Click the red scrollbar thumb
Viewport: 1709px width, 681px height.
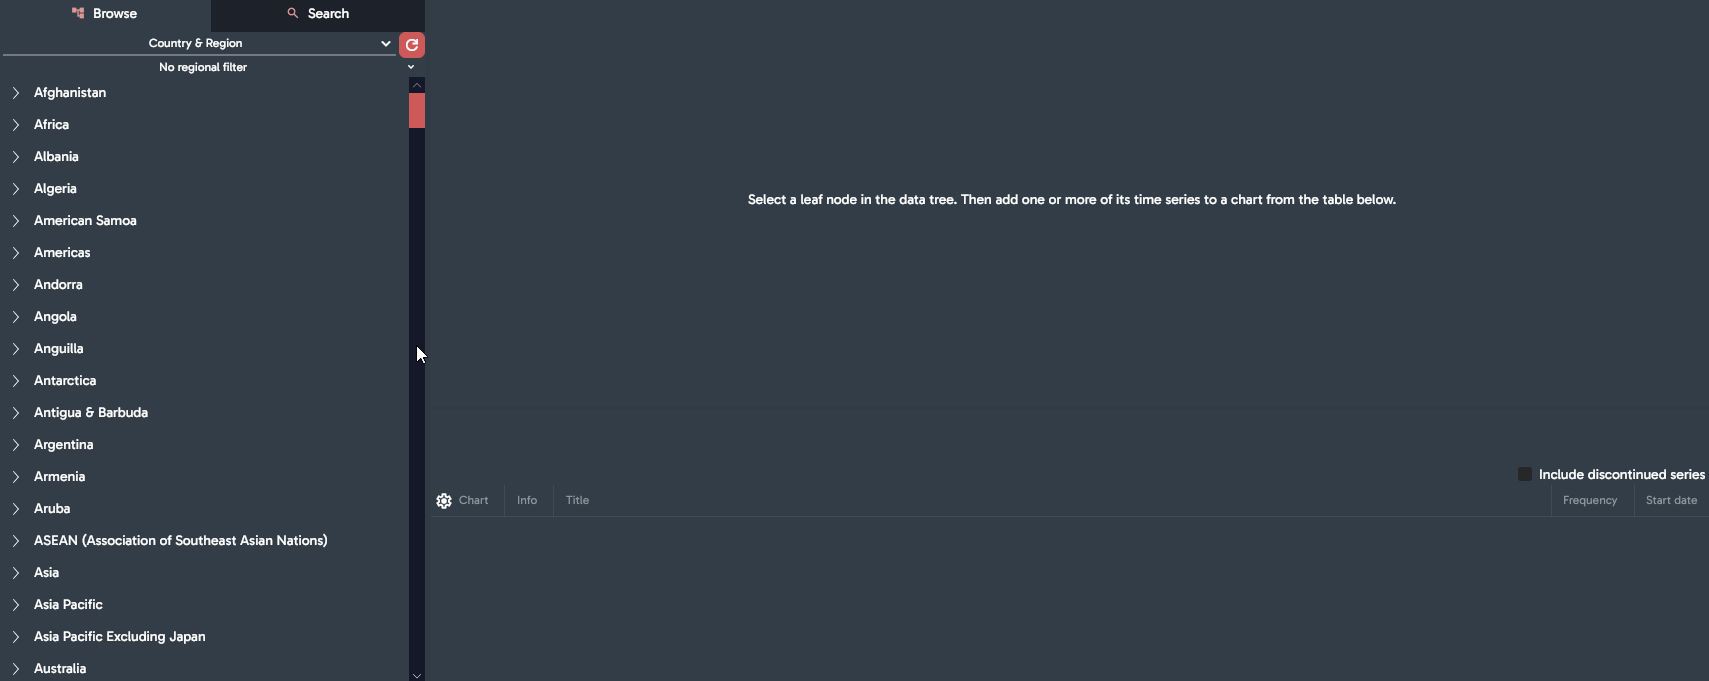pos(417,110)
